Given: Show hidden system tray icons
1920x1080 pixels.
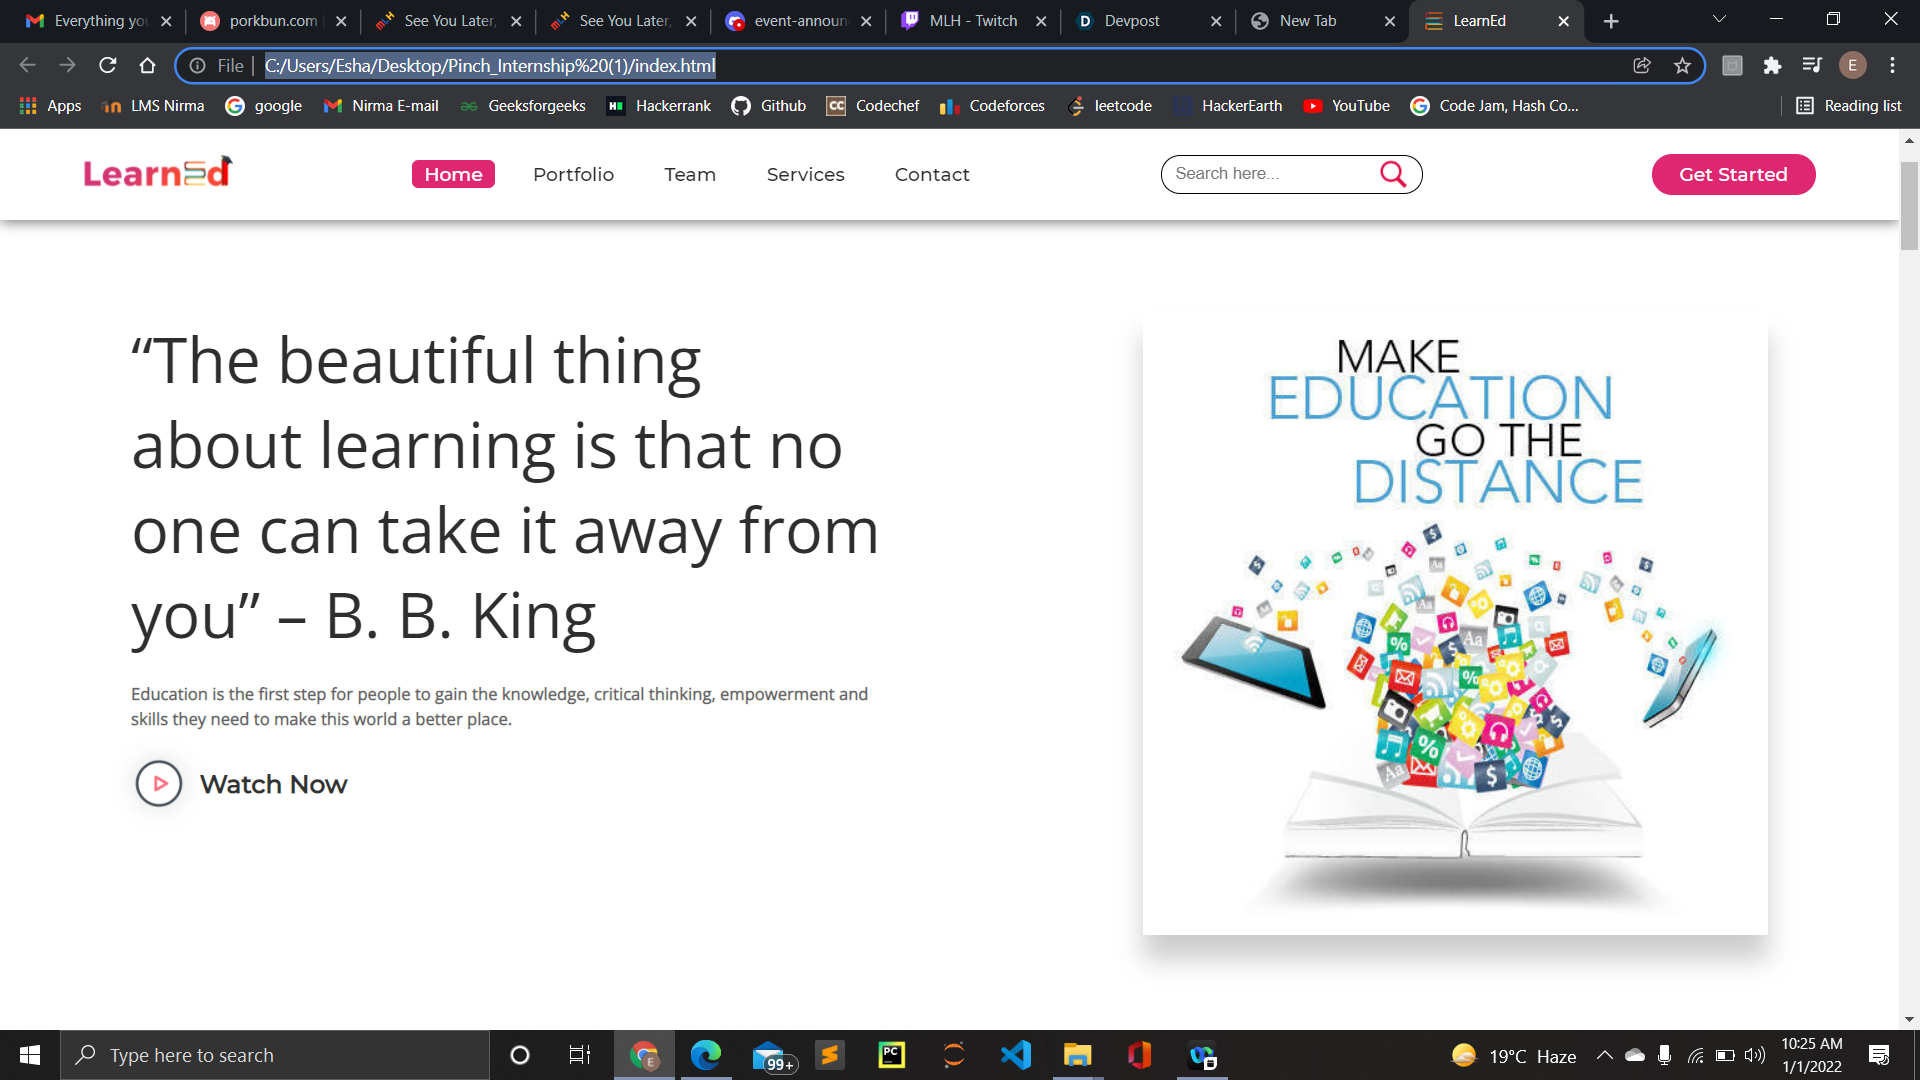Looking at the screenshot, I should (x=1604, y=1055).
